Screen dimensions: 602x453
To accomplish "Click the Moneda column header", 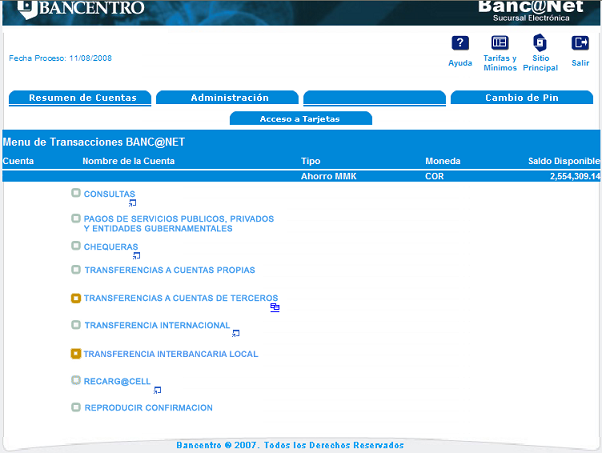I will pos(443,161).
